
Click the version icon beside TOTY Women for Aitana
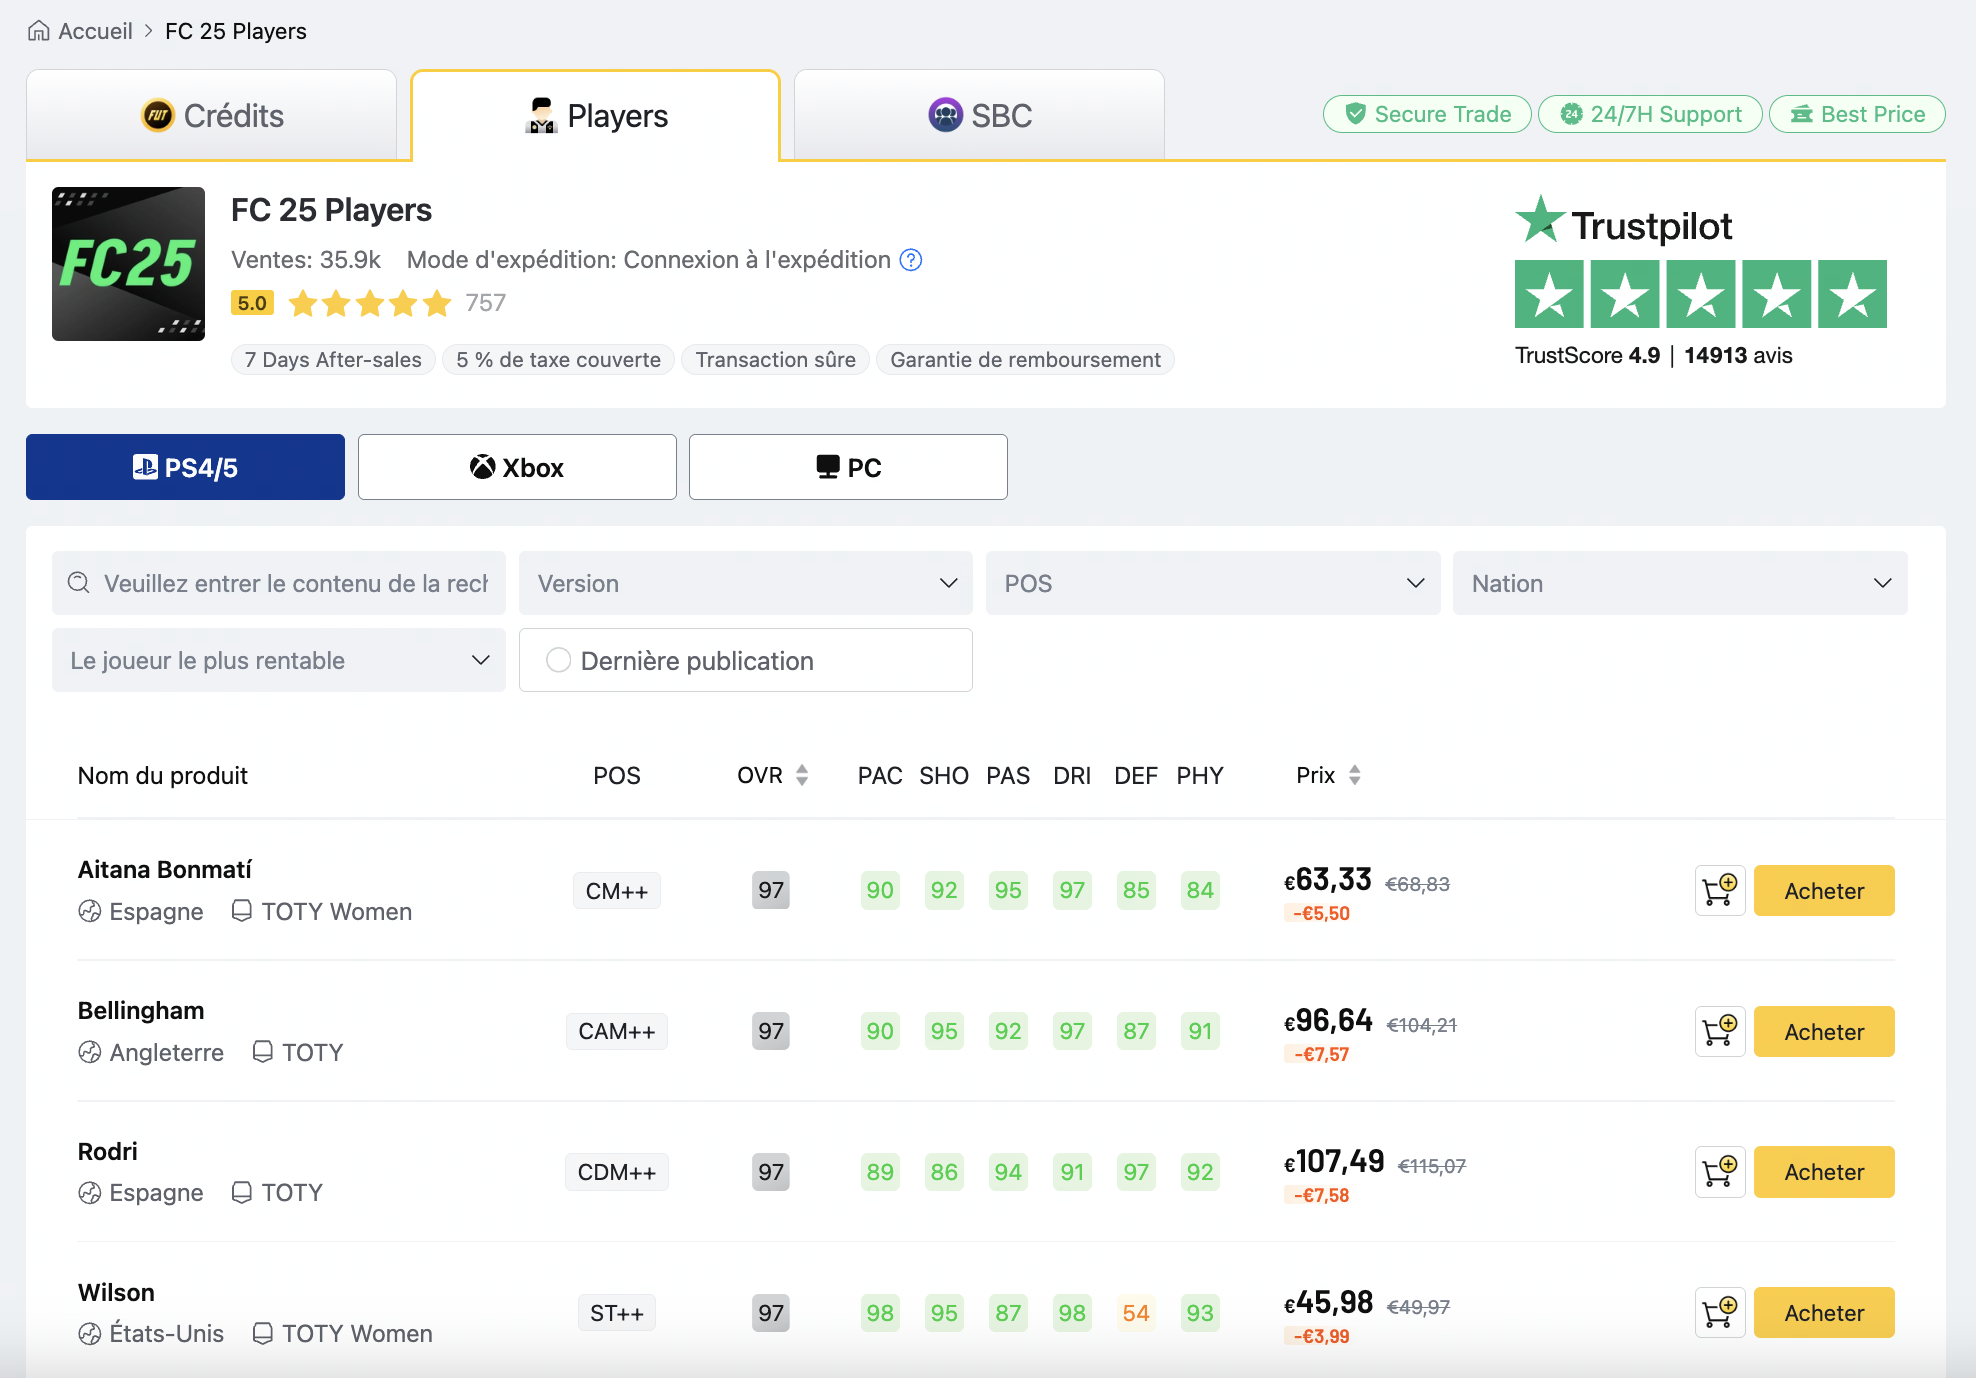click(241, 911)
